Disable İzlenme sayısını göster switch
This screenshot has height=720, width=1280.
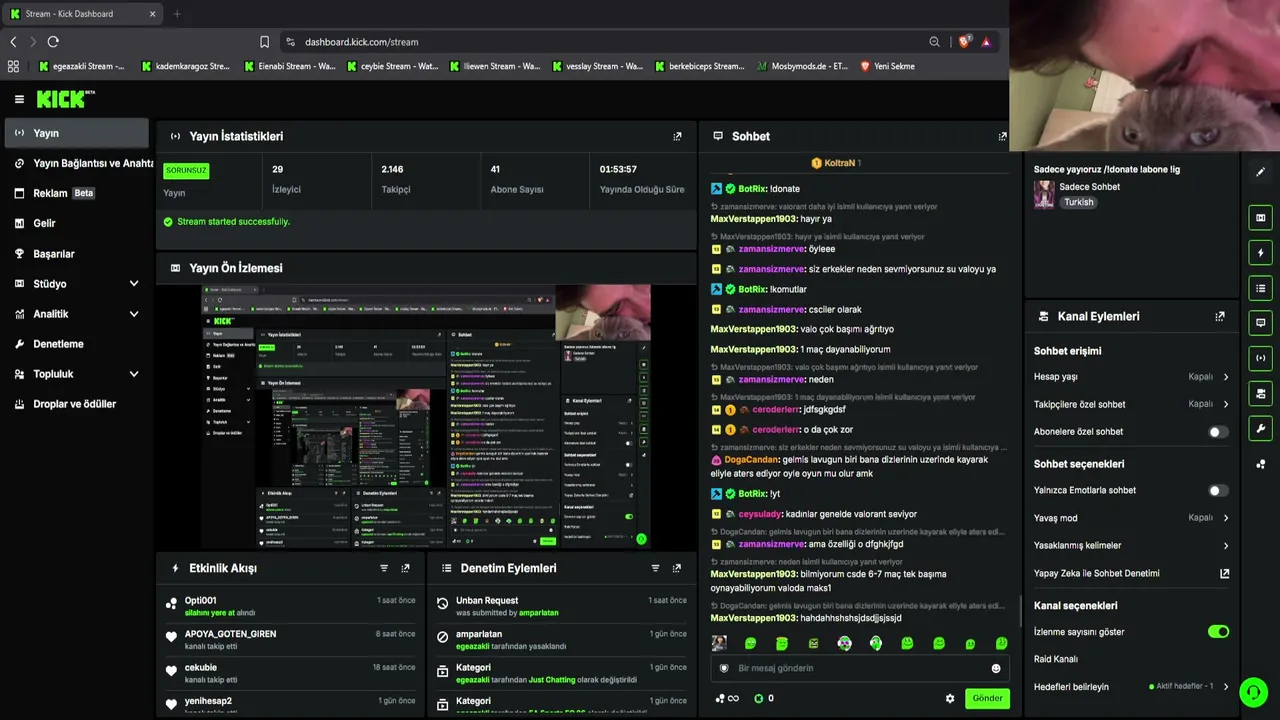tap(1218, 632)
